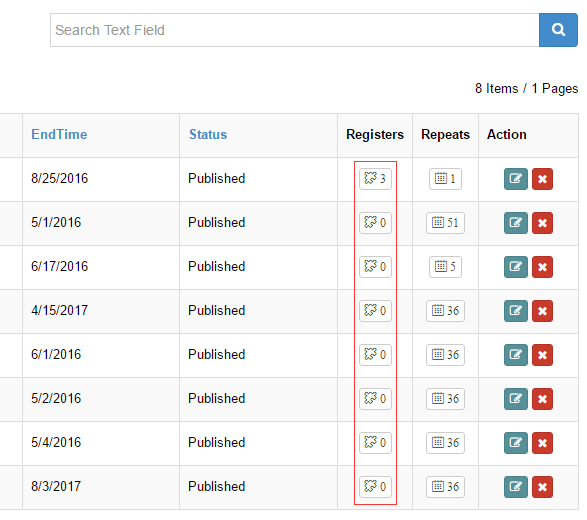
Task: Delete the row ending 6/17/2016
Action: 542,267
